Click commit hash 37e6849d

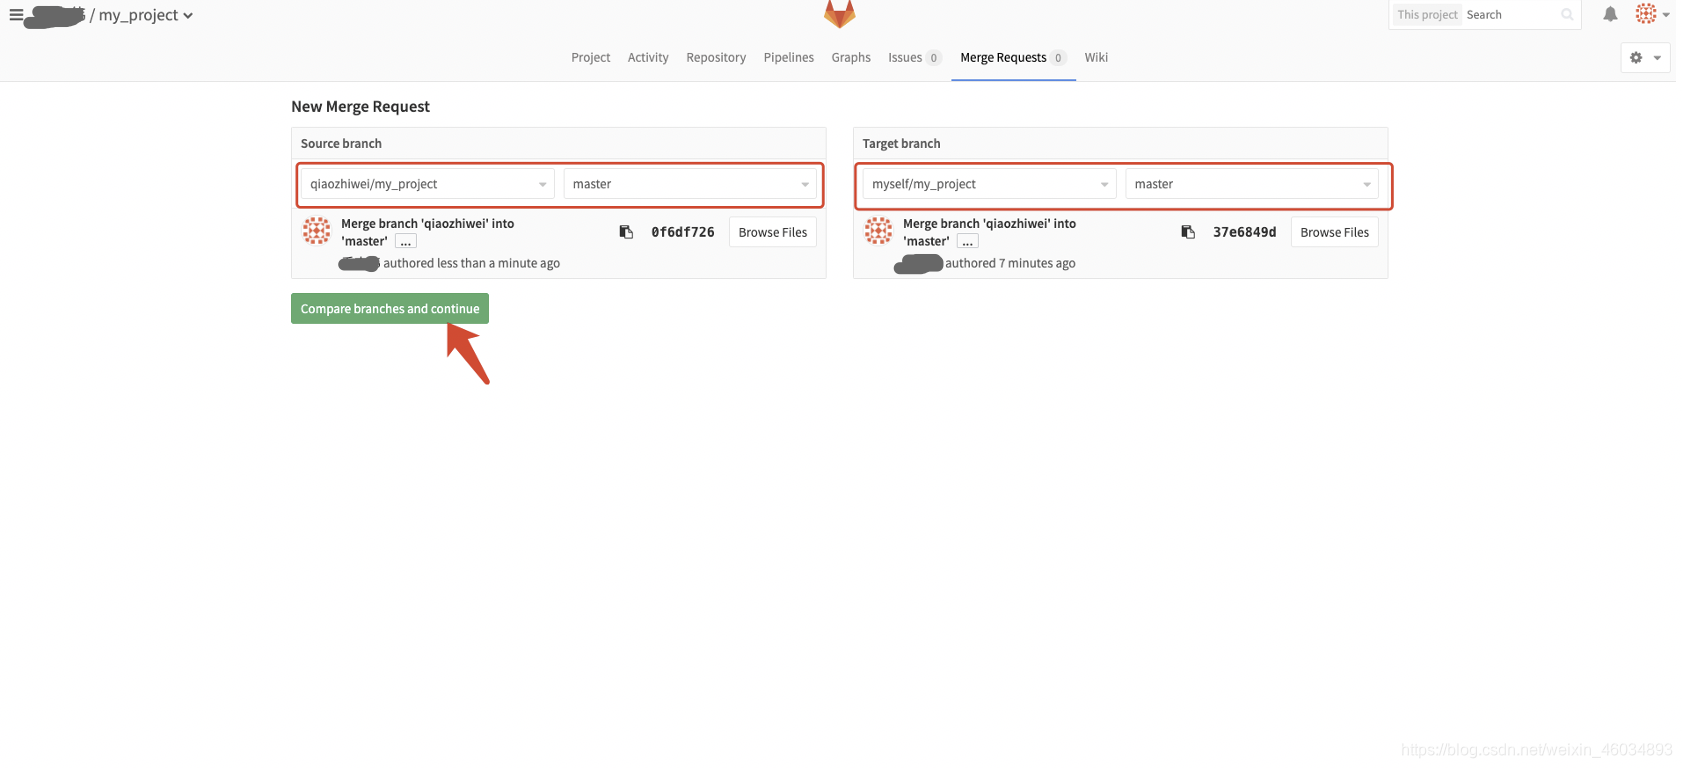[1245, 232]
